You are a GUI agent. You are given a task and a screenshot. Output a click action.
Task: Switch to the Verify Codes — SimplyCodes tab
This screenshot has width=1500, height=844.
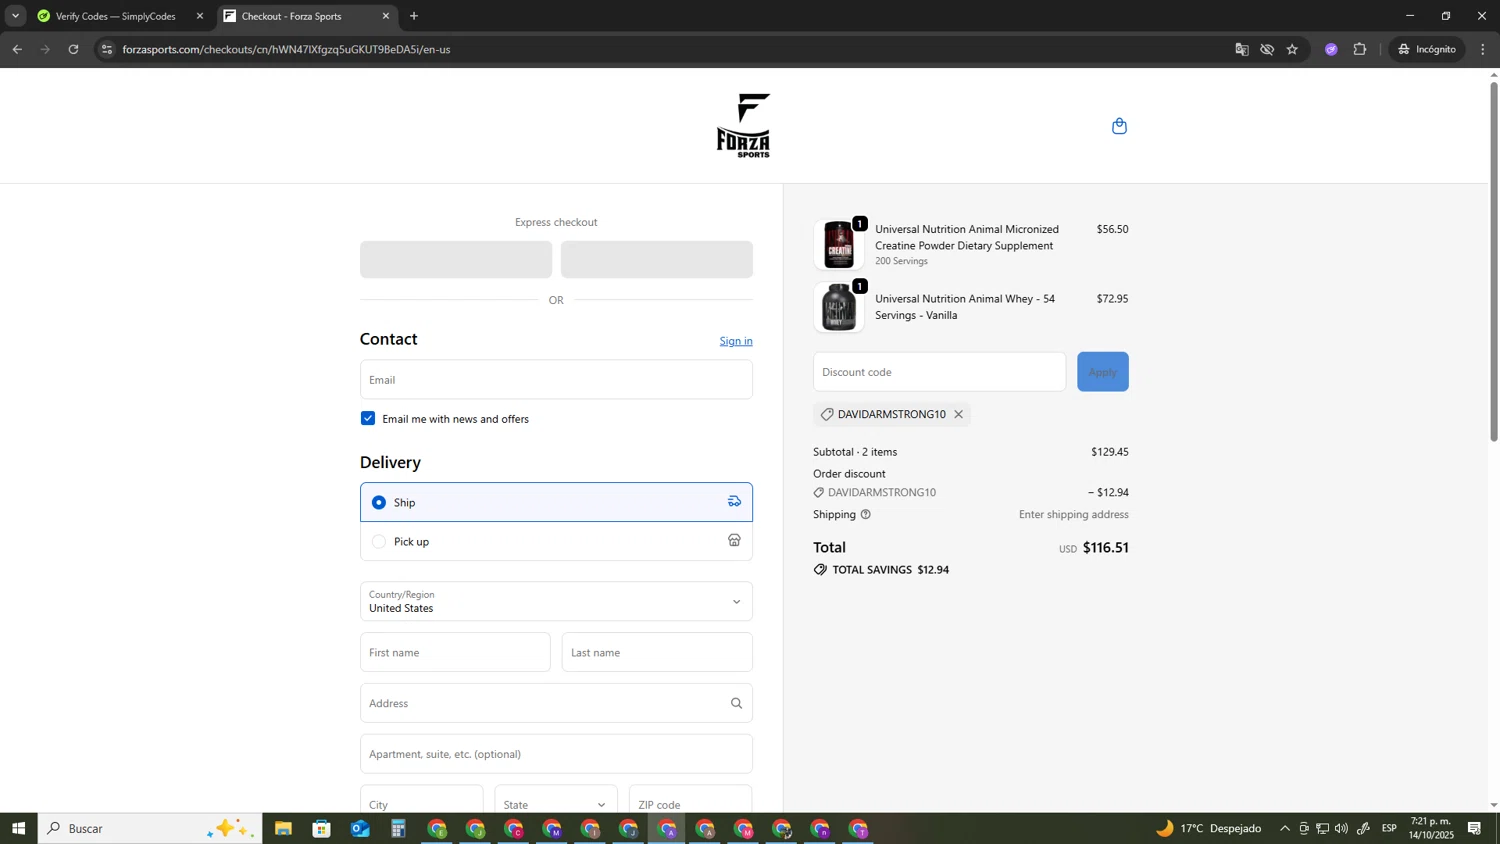115,16
